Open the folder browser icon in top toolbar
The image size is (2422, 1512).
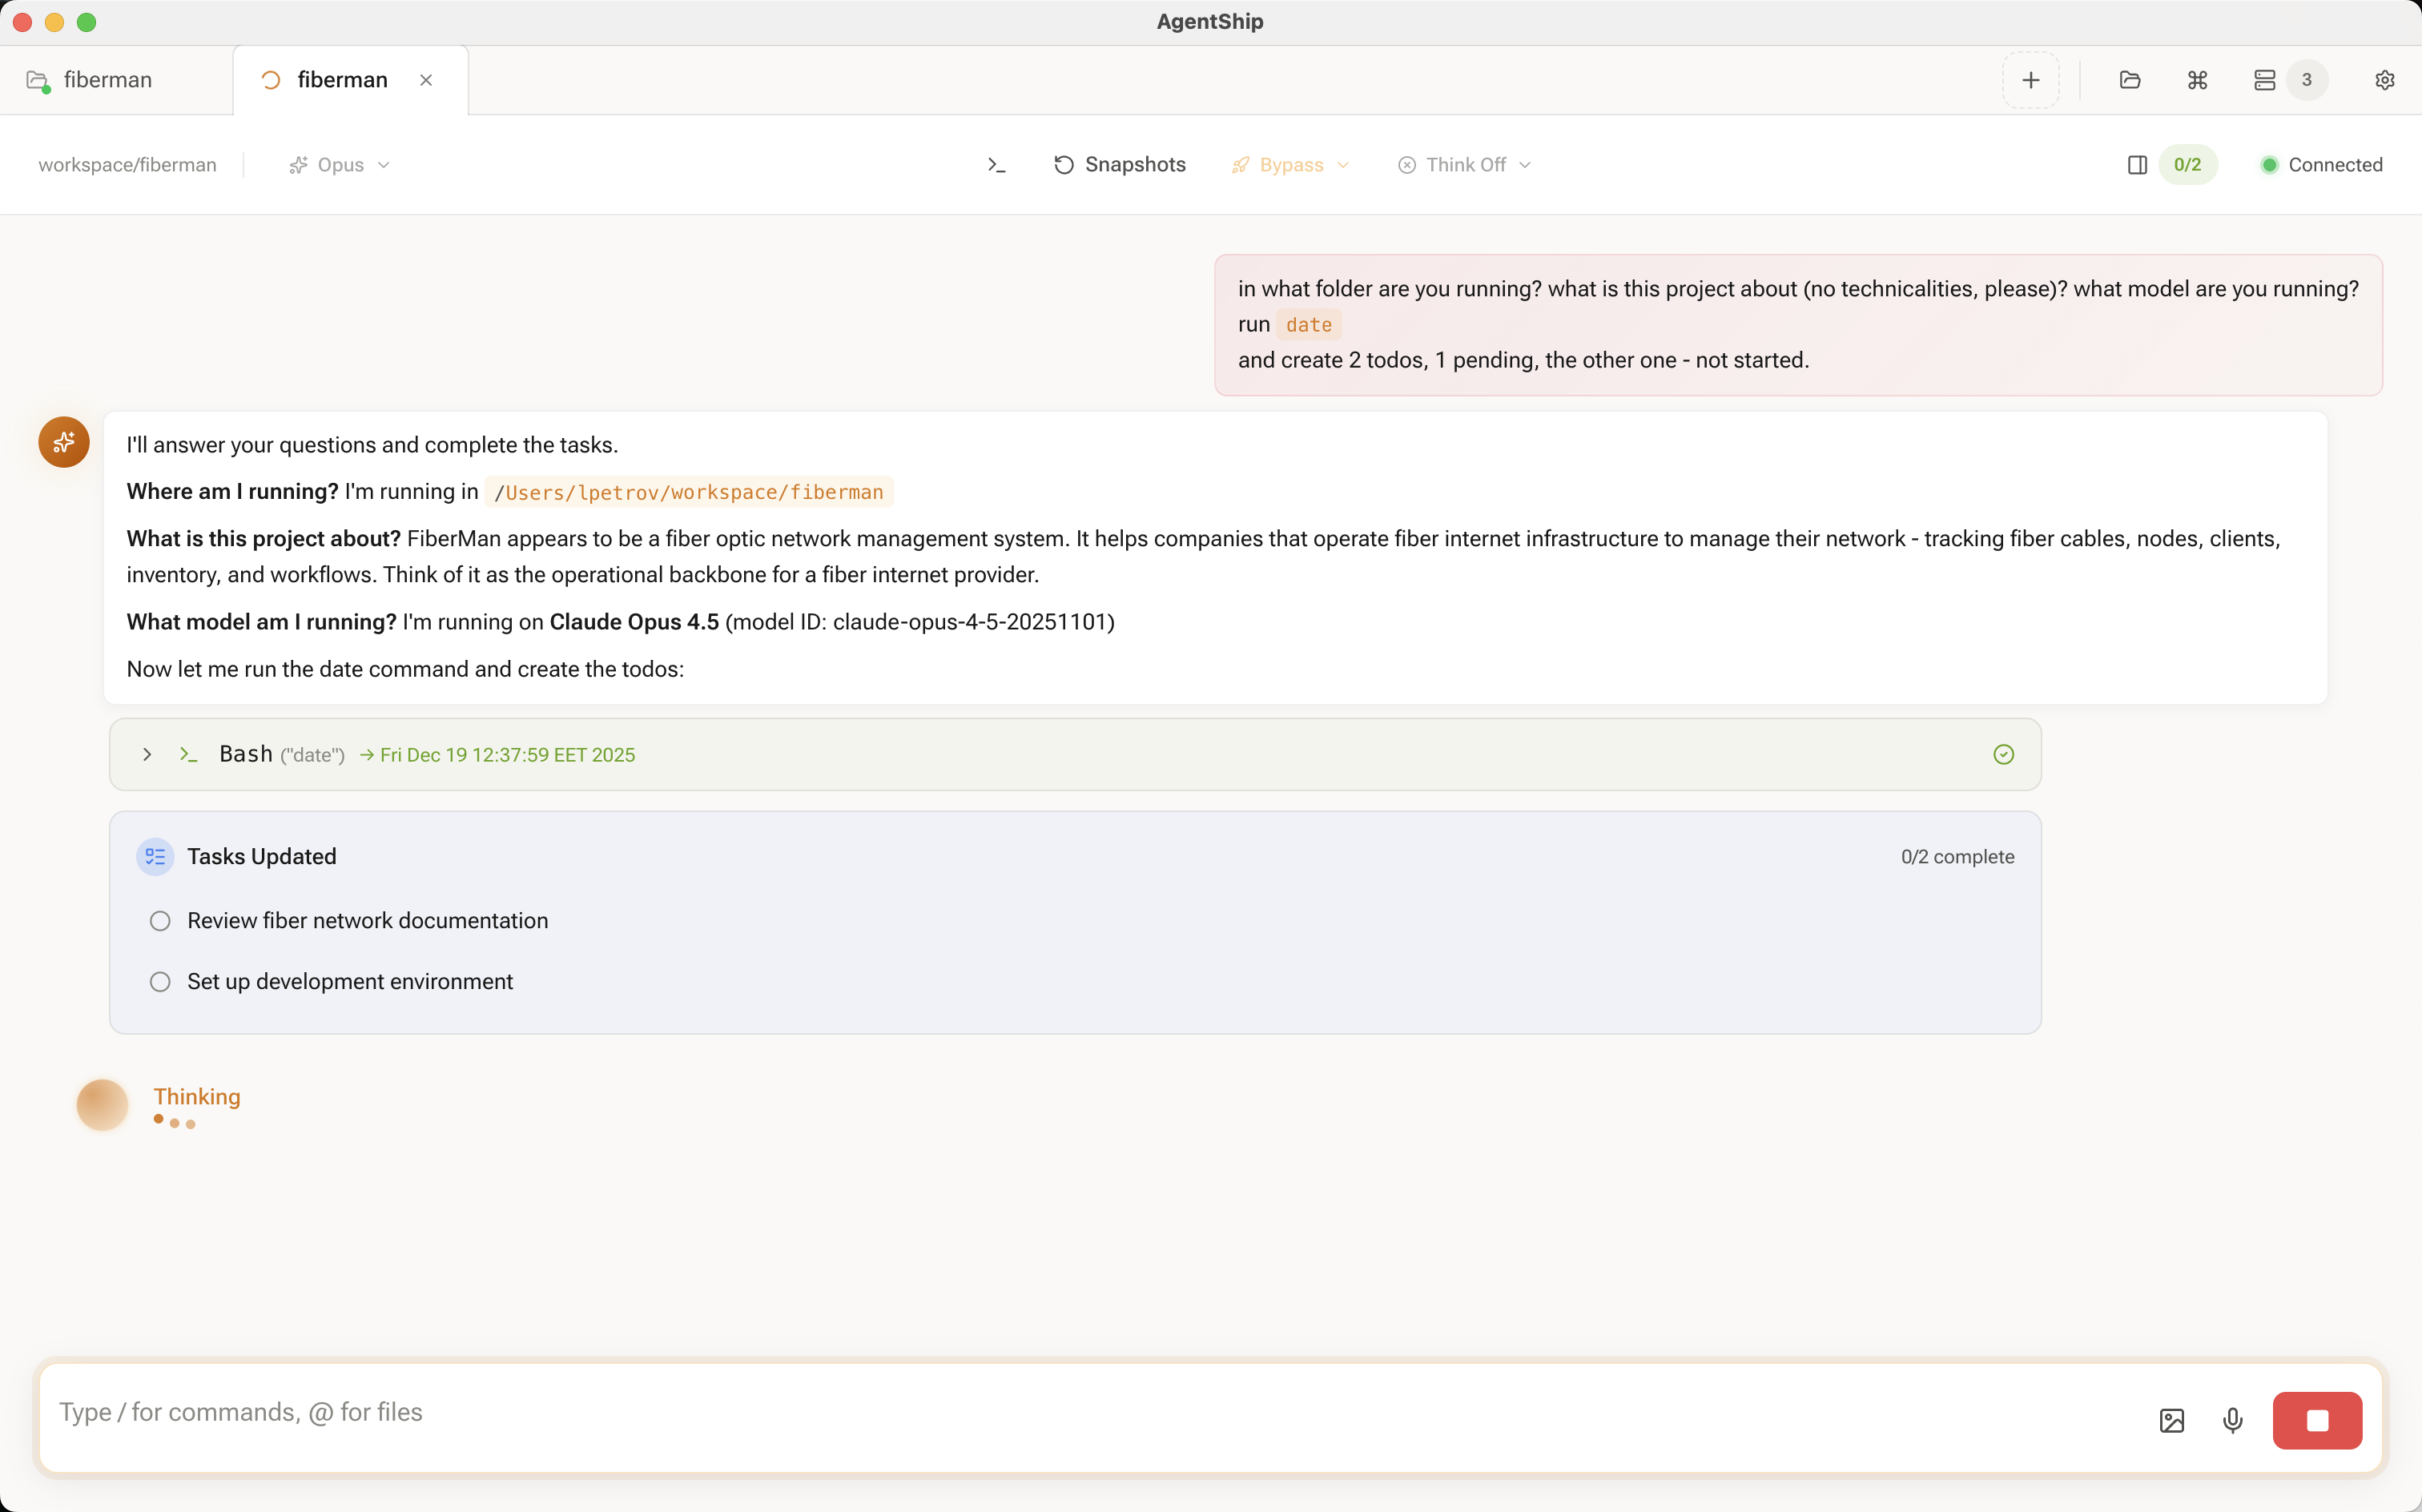(x=2130, y=80)
